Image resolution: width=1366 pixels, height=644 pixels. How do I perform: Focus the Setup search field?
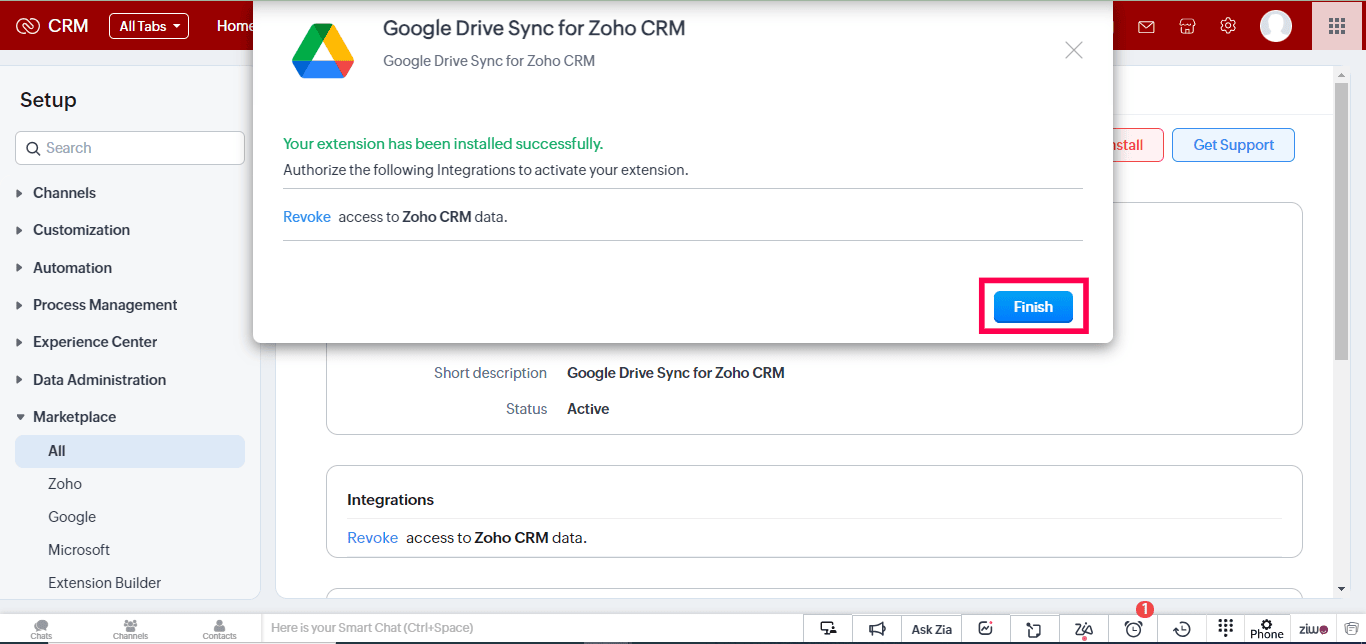[130, 148]
